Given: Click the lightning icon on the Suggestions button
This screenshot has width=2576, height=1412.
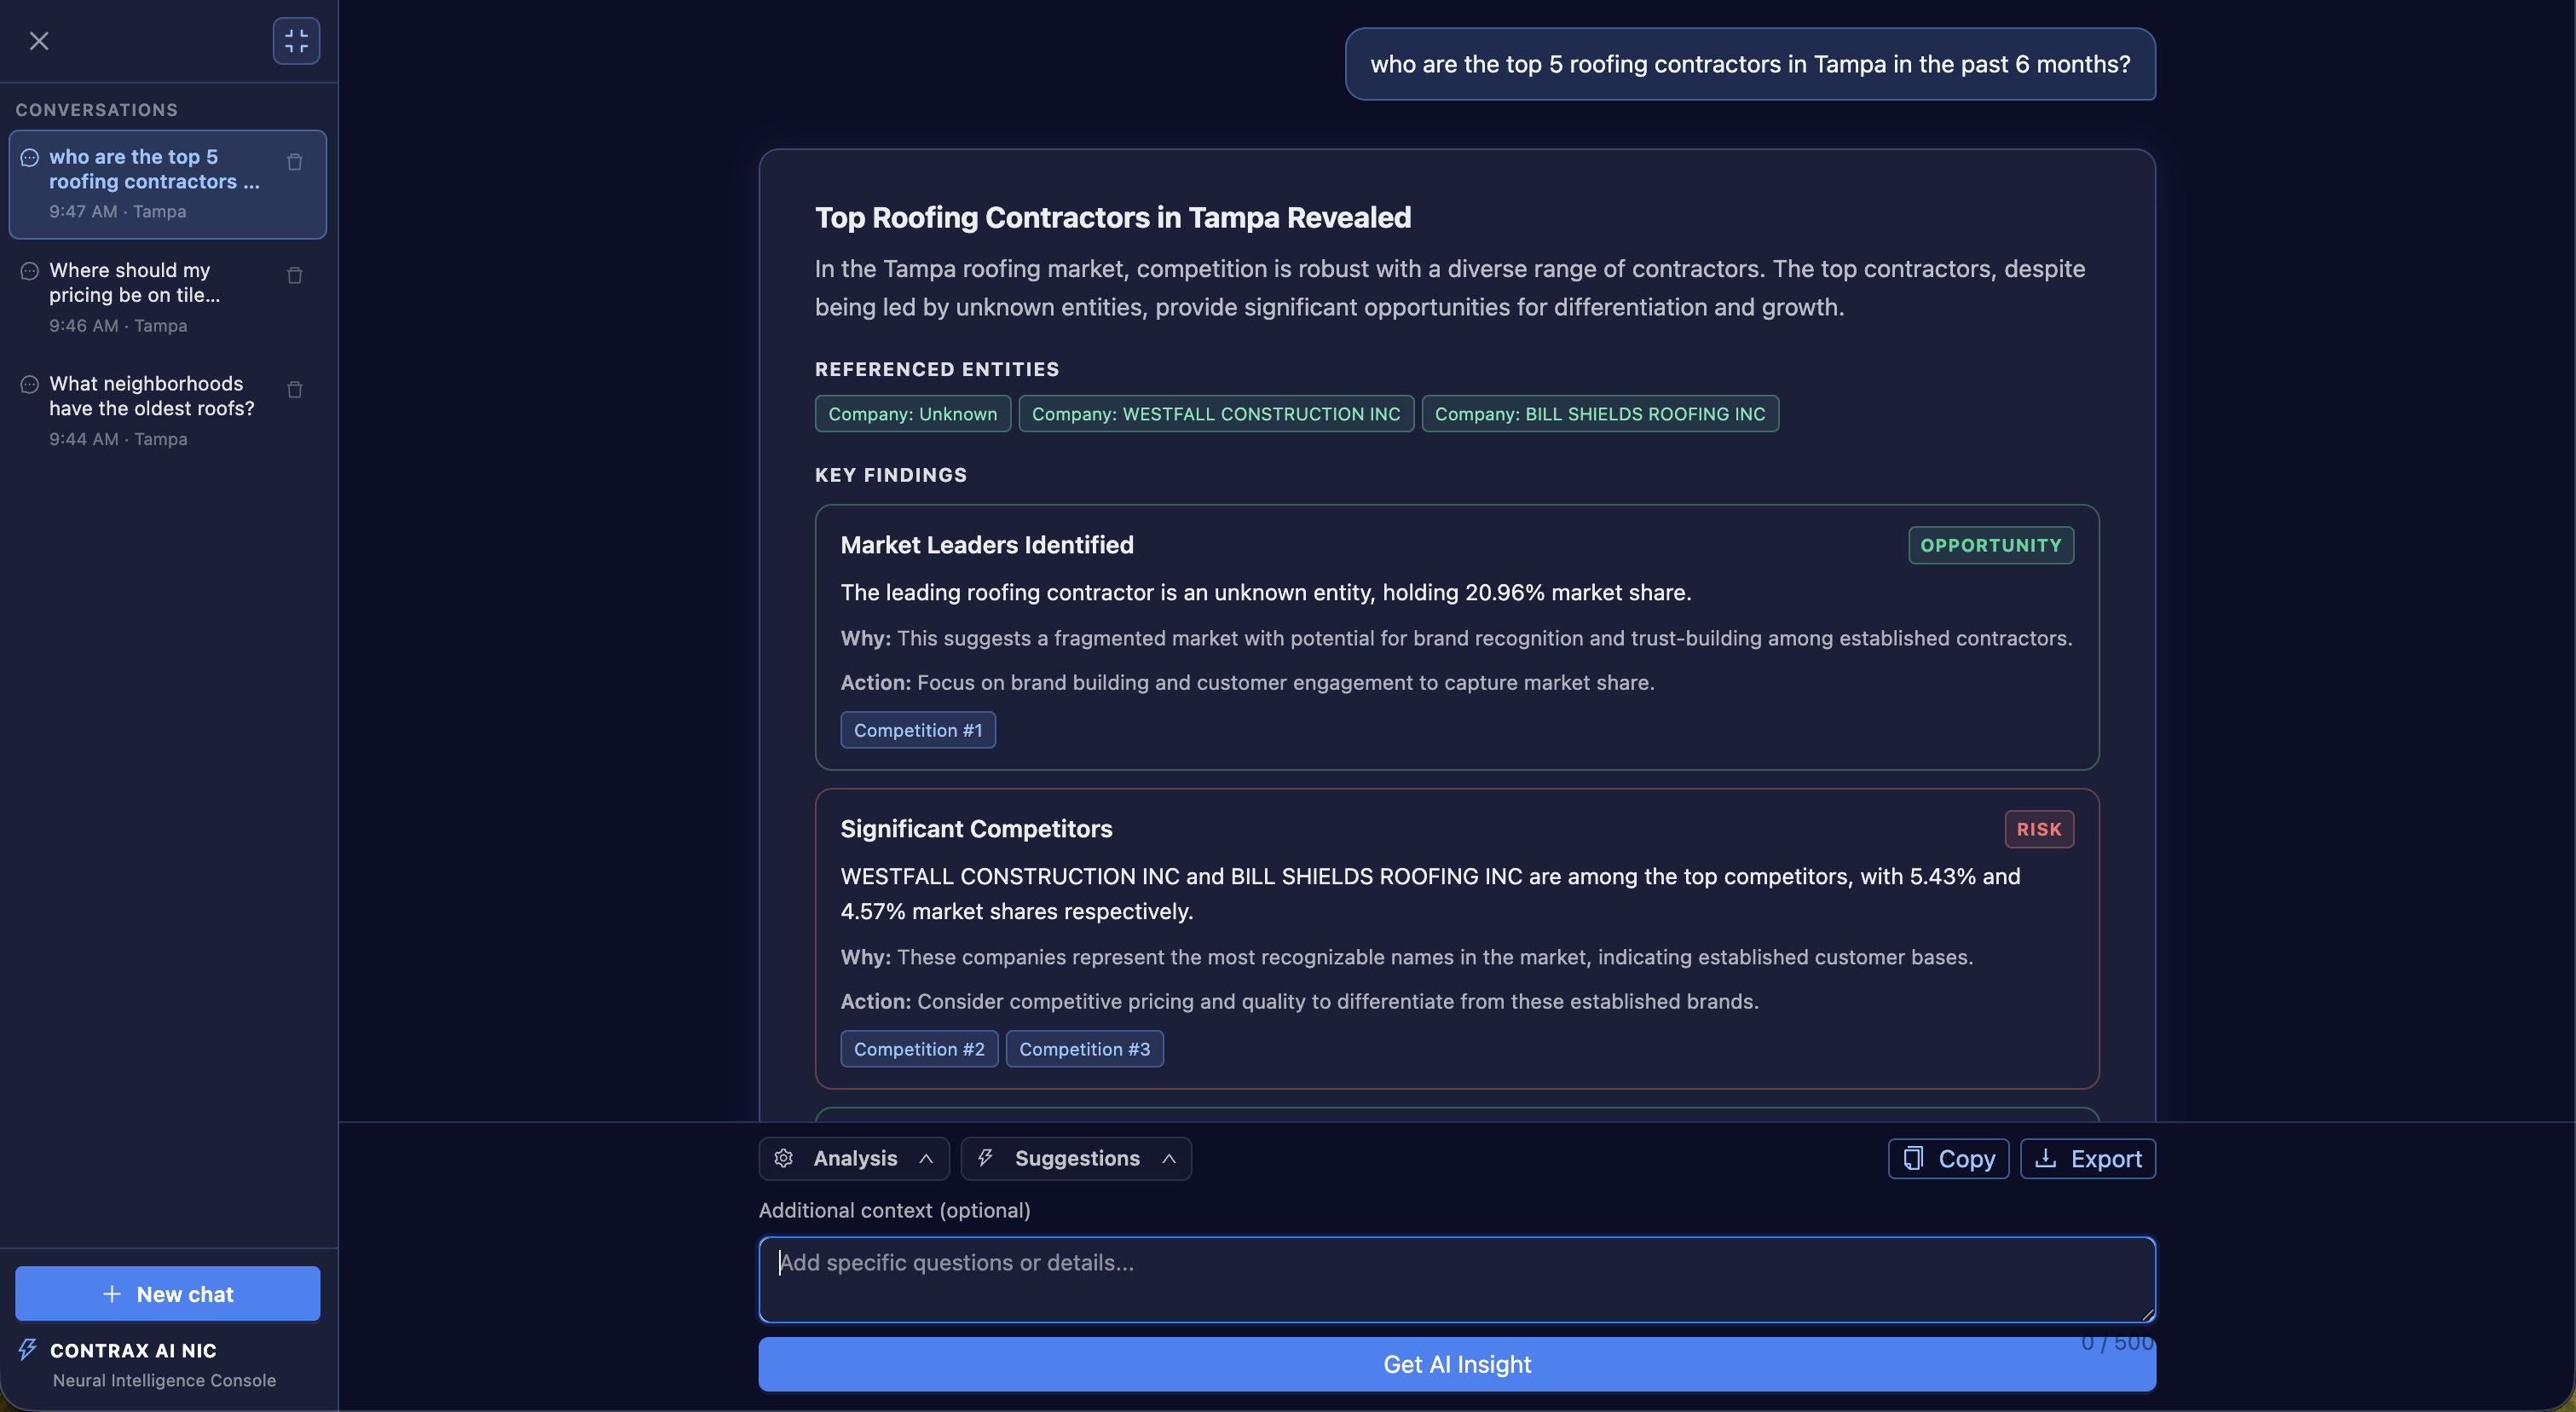Looking at the screenshot, I should [986, 1158].
